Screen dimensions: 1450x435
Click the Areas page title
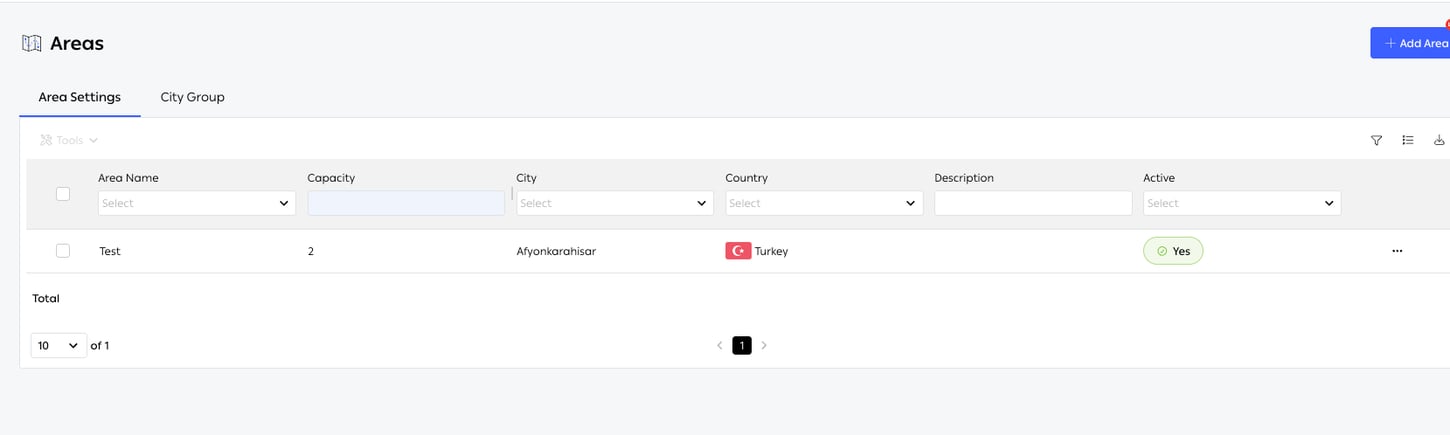pos(77,43)
